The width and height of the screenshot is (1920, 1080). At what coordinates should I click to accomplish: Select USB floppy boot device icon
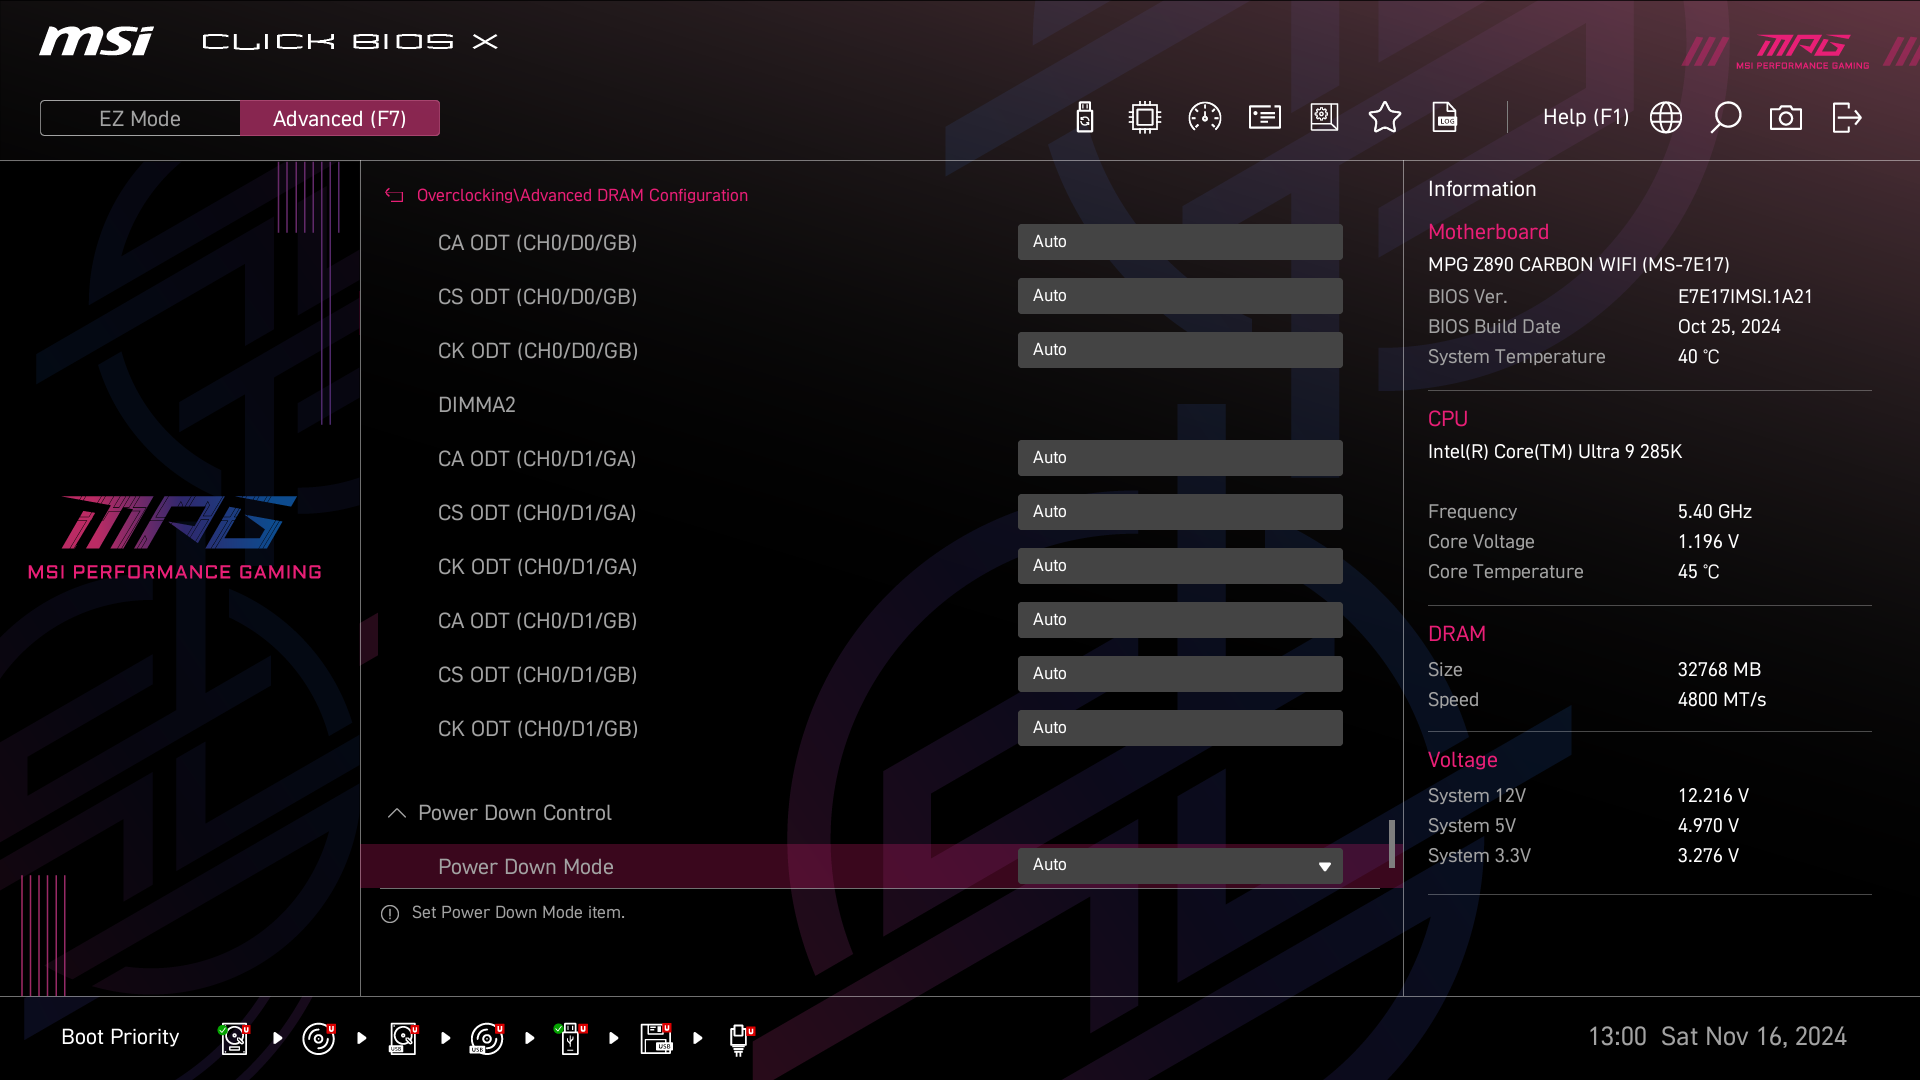[656, 1039]
